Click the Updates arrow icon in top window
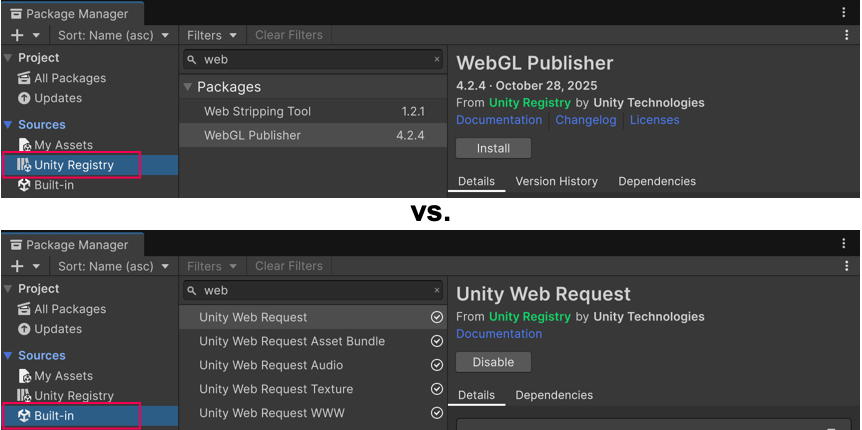862x430 pixels. [x=24, y=98]
